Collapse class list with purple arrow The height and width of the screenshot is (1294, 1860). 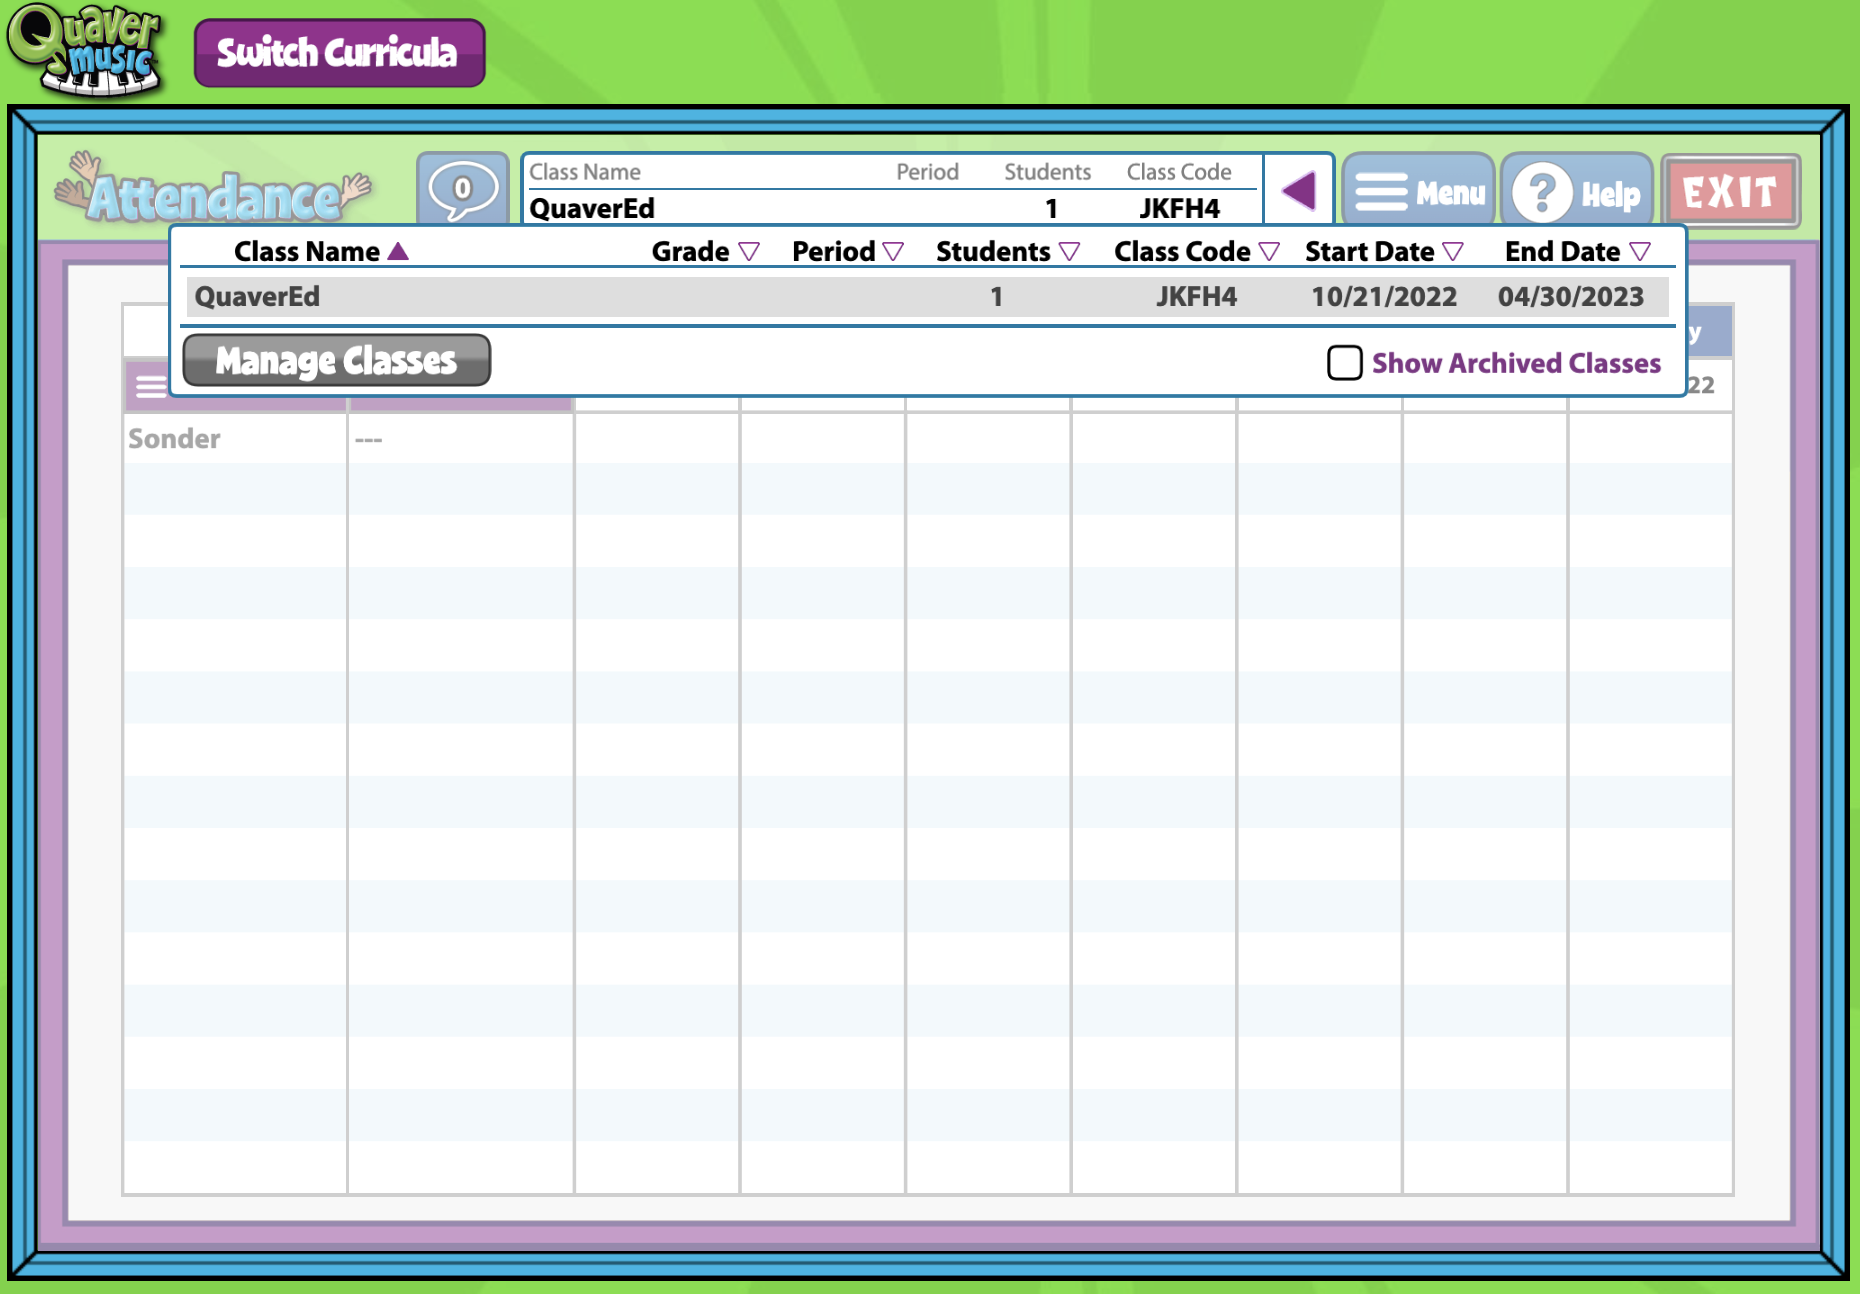pos(1298,189)
